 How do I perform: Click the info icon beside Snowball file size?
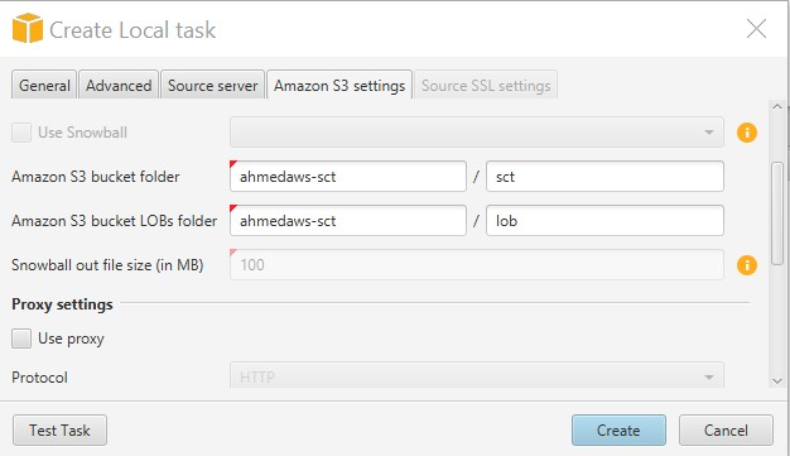pos(746,265)
